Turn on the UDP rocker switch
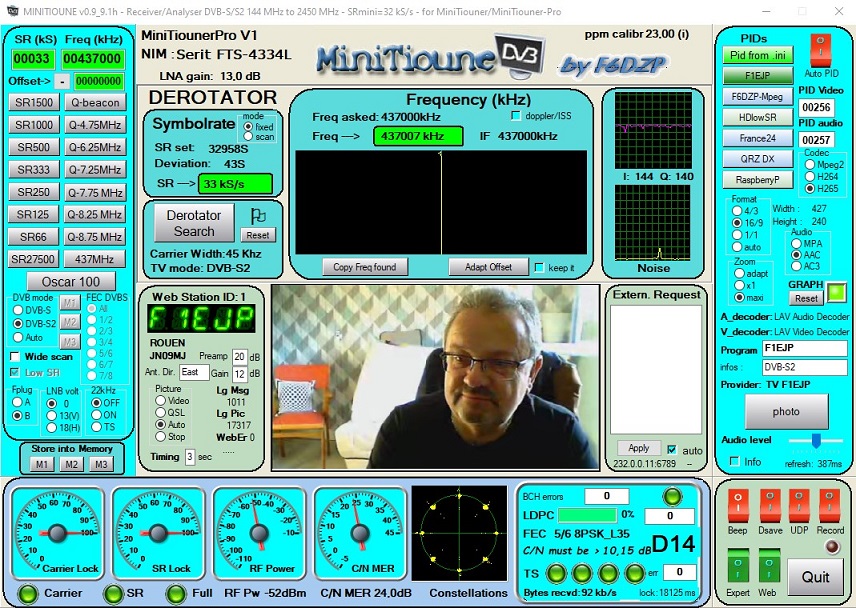 (798, 506)
